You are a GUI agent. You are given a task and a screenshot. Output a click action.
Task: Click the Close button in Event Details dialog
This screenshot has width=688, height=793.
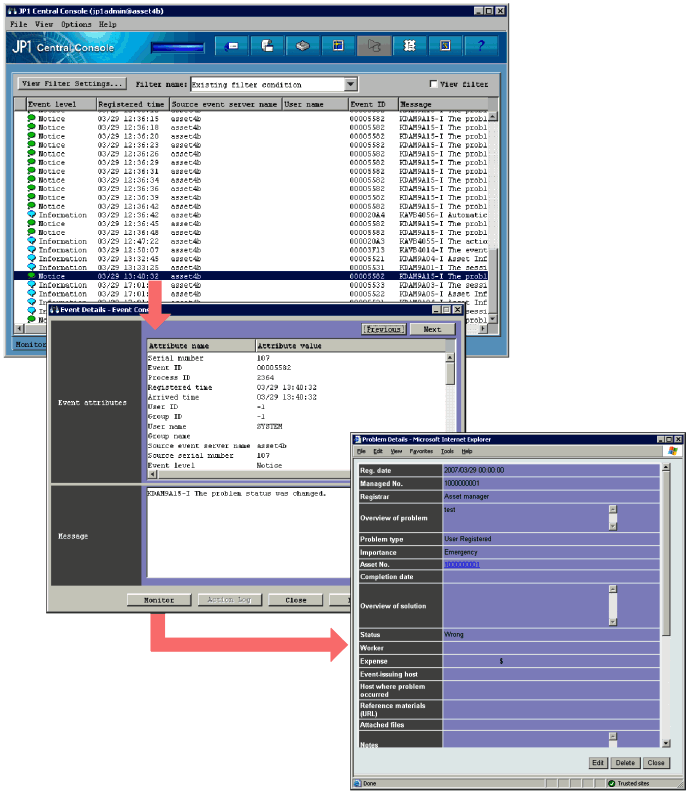[x=295, y=600]
